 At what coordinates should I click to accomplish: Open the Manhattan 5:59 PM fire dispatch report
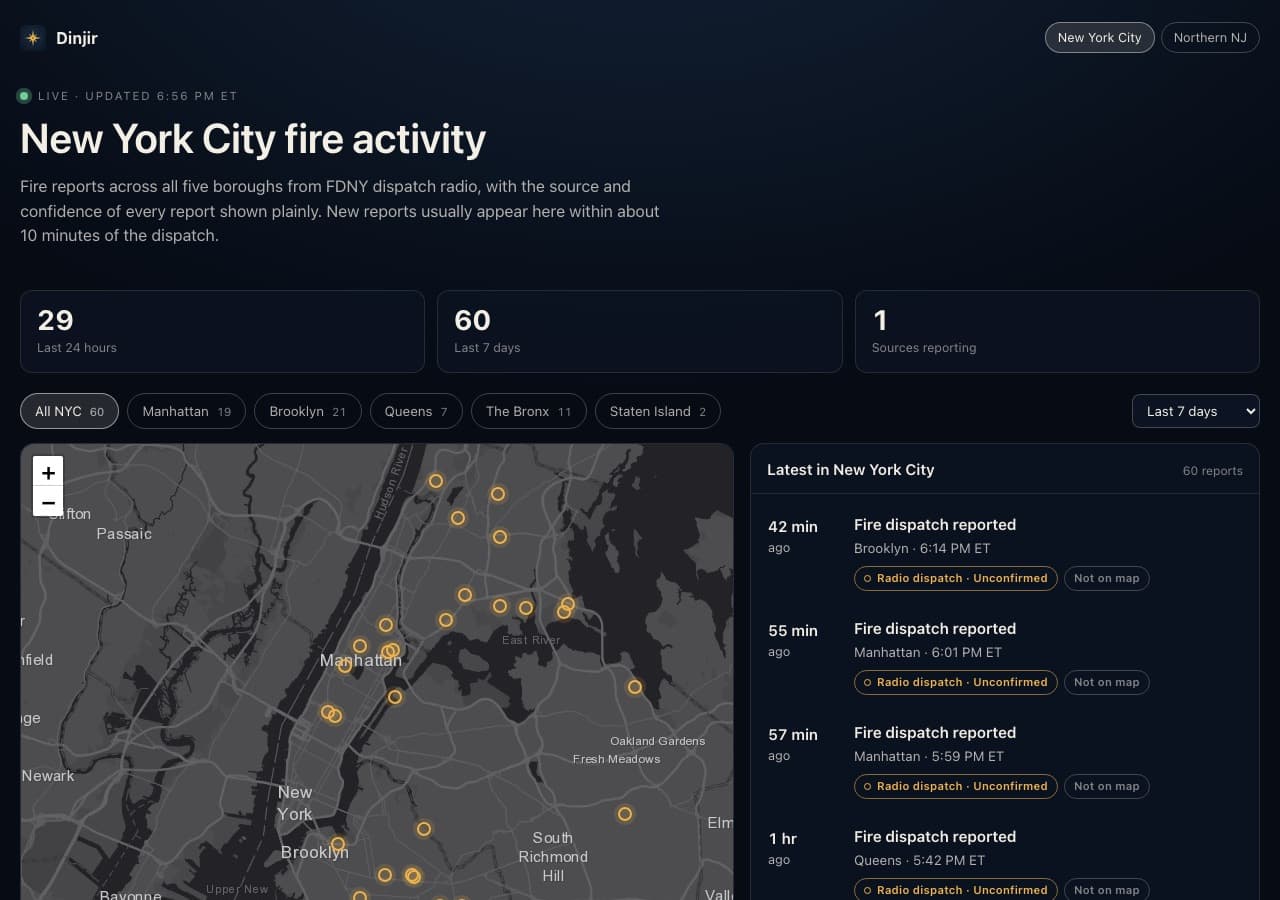tap(1004, 759)
